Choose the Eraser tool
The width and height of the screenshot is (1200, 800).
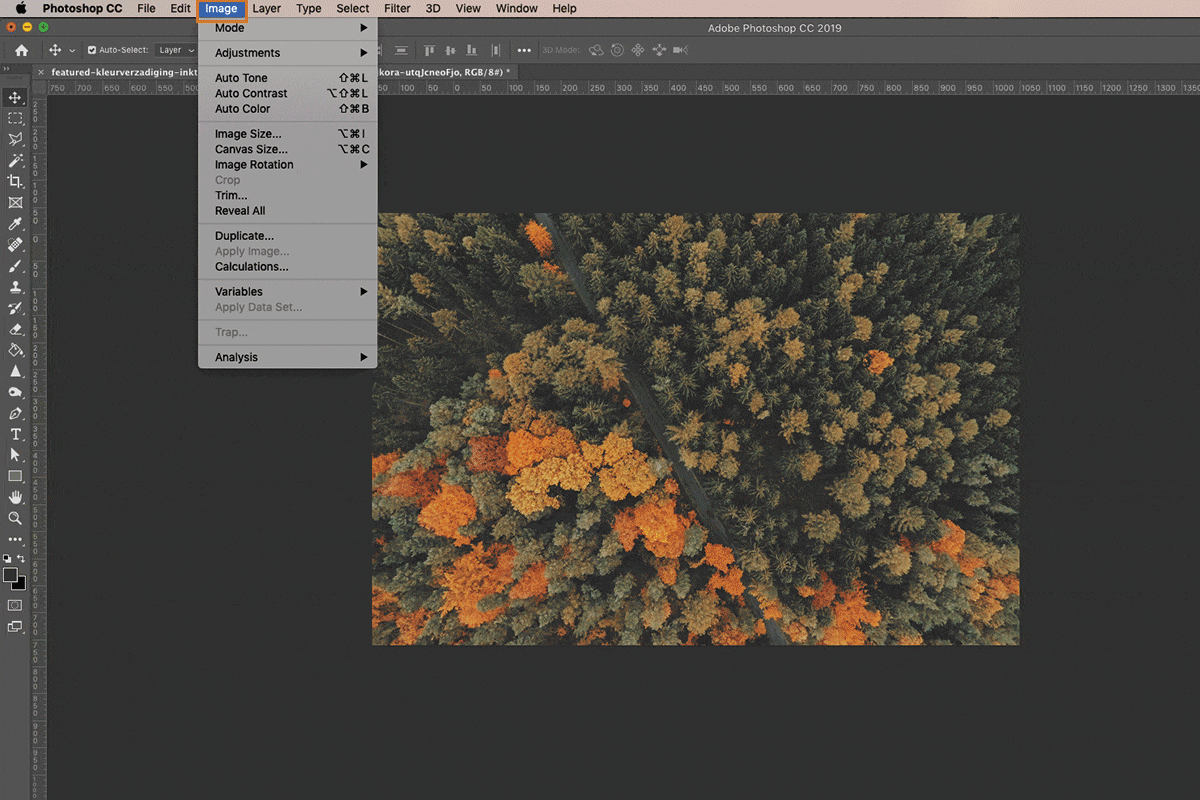[x=15, y=329]
